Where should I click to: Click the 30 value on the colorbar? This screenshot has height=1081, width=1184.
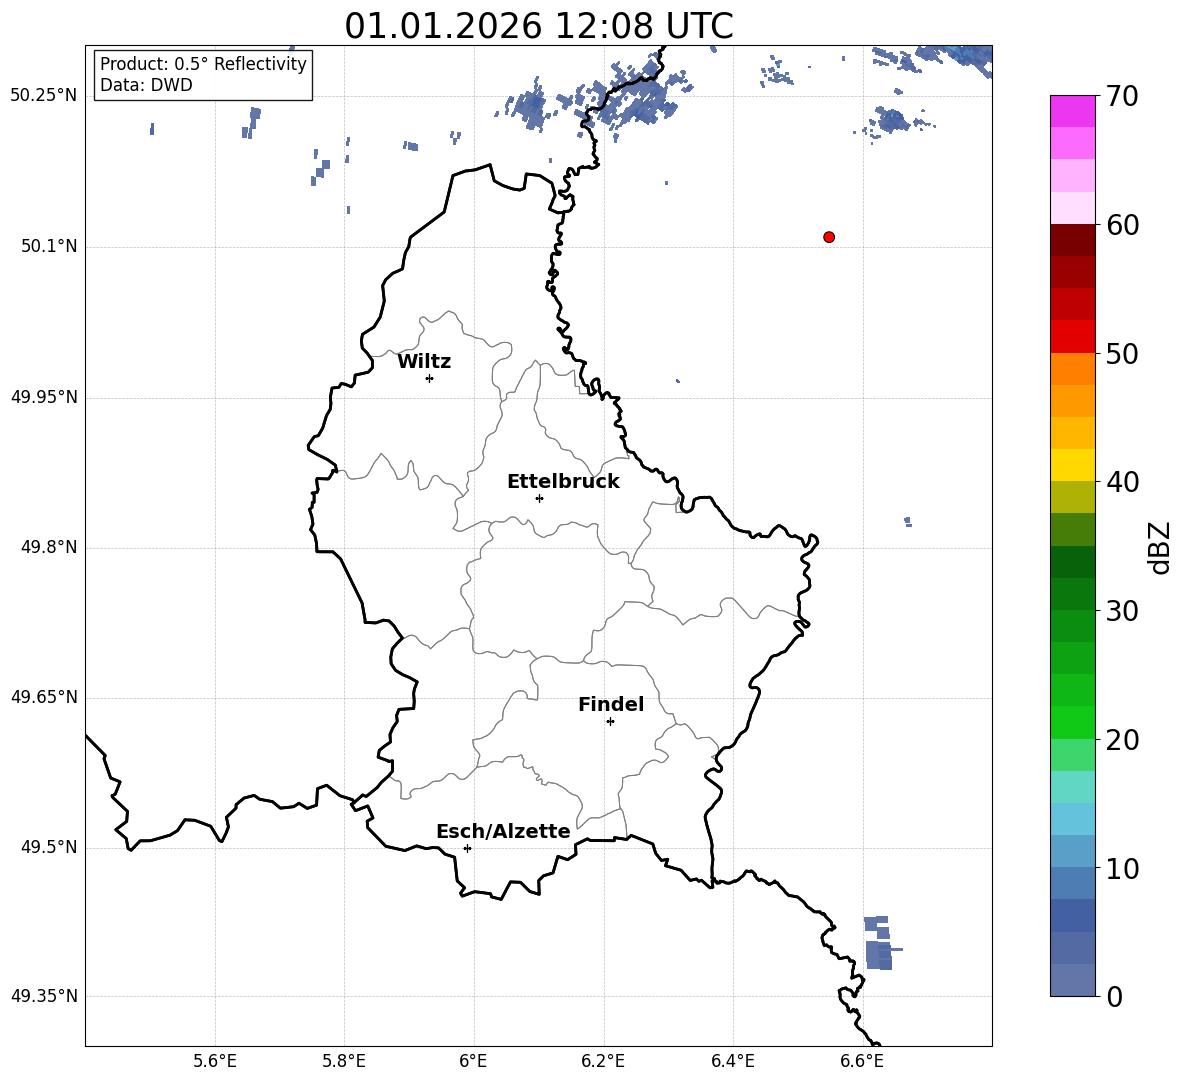point(1121,610)
